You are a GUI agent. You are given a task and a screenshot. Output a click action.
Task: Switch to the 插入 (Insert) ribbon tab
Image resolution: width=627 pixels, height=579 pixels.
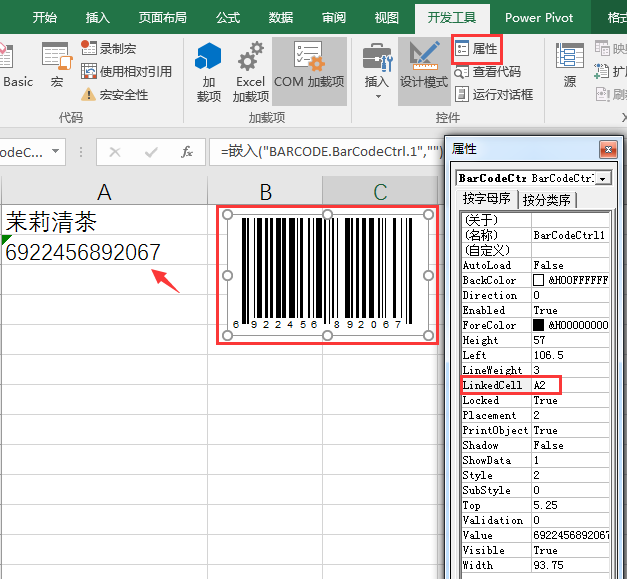tap(98, 18)
